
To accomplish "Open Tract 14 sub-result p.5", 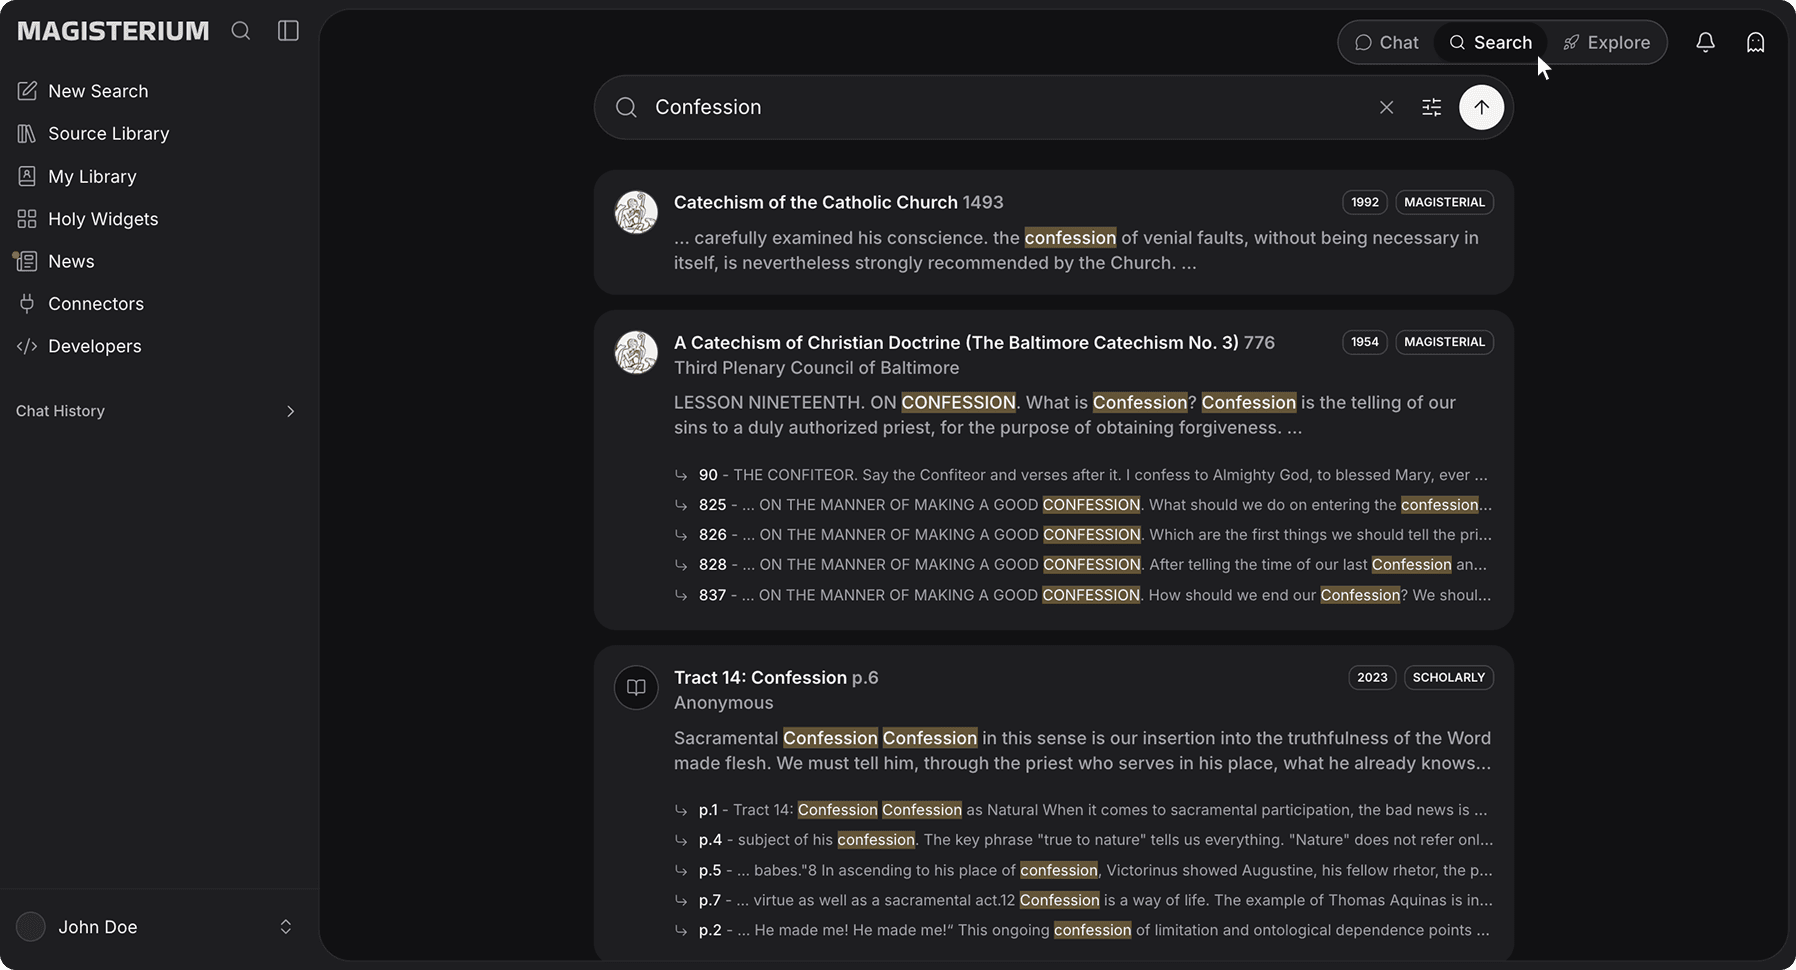I will click(x=1082, y=870).
